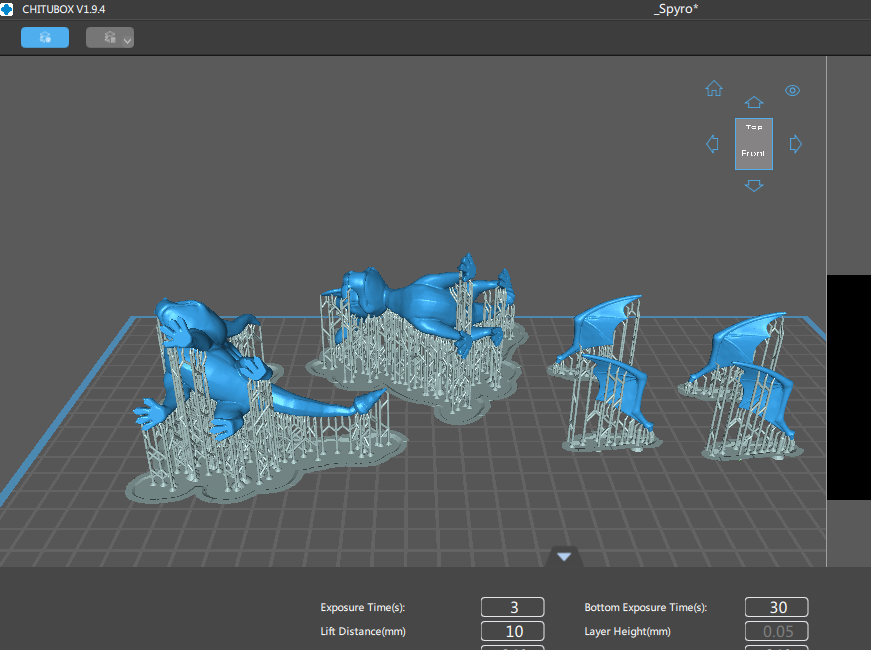Click the black side panel on right
Screen dimensions: 871x650
848,387
